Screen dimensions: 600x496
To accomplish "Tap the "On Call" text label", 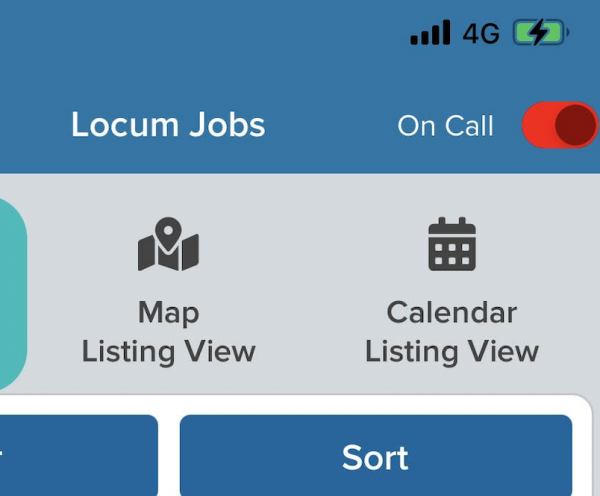I will (445, 126).
